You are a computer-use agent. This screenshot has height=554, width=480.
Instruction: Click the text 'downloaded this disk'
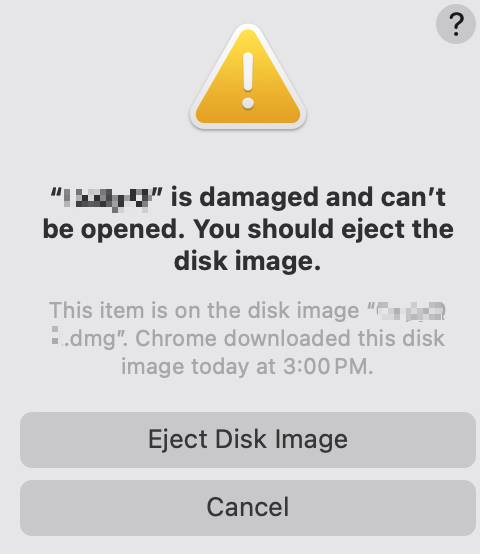pos(334,338)
